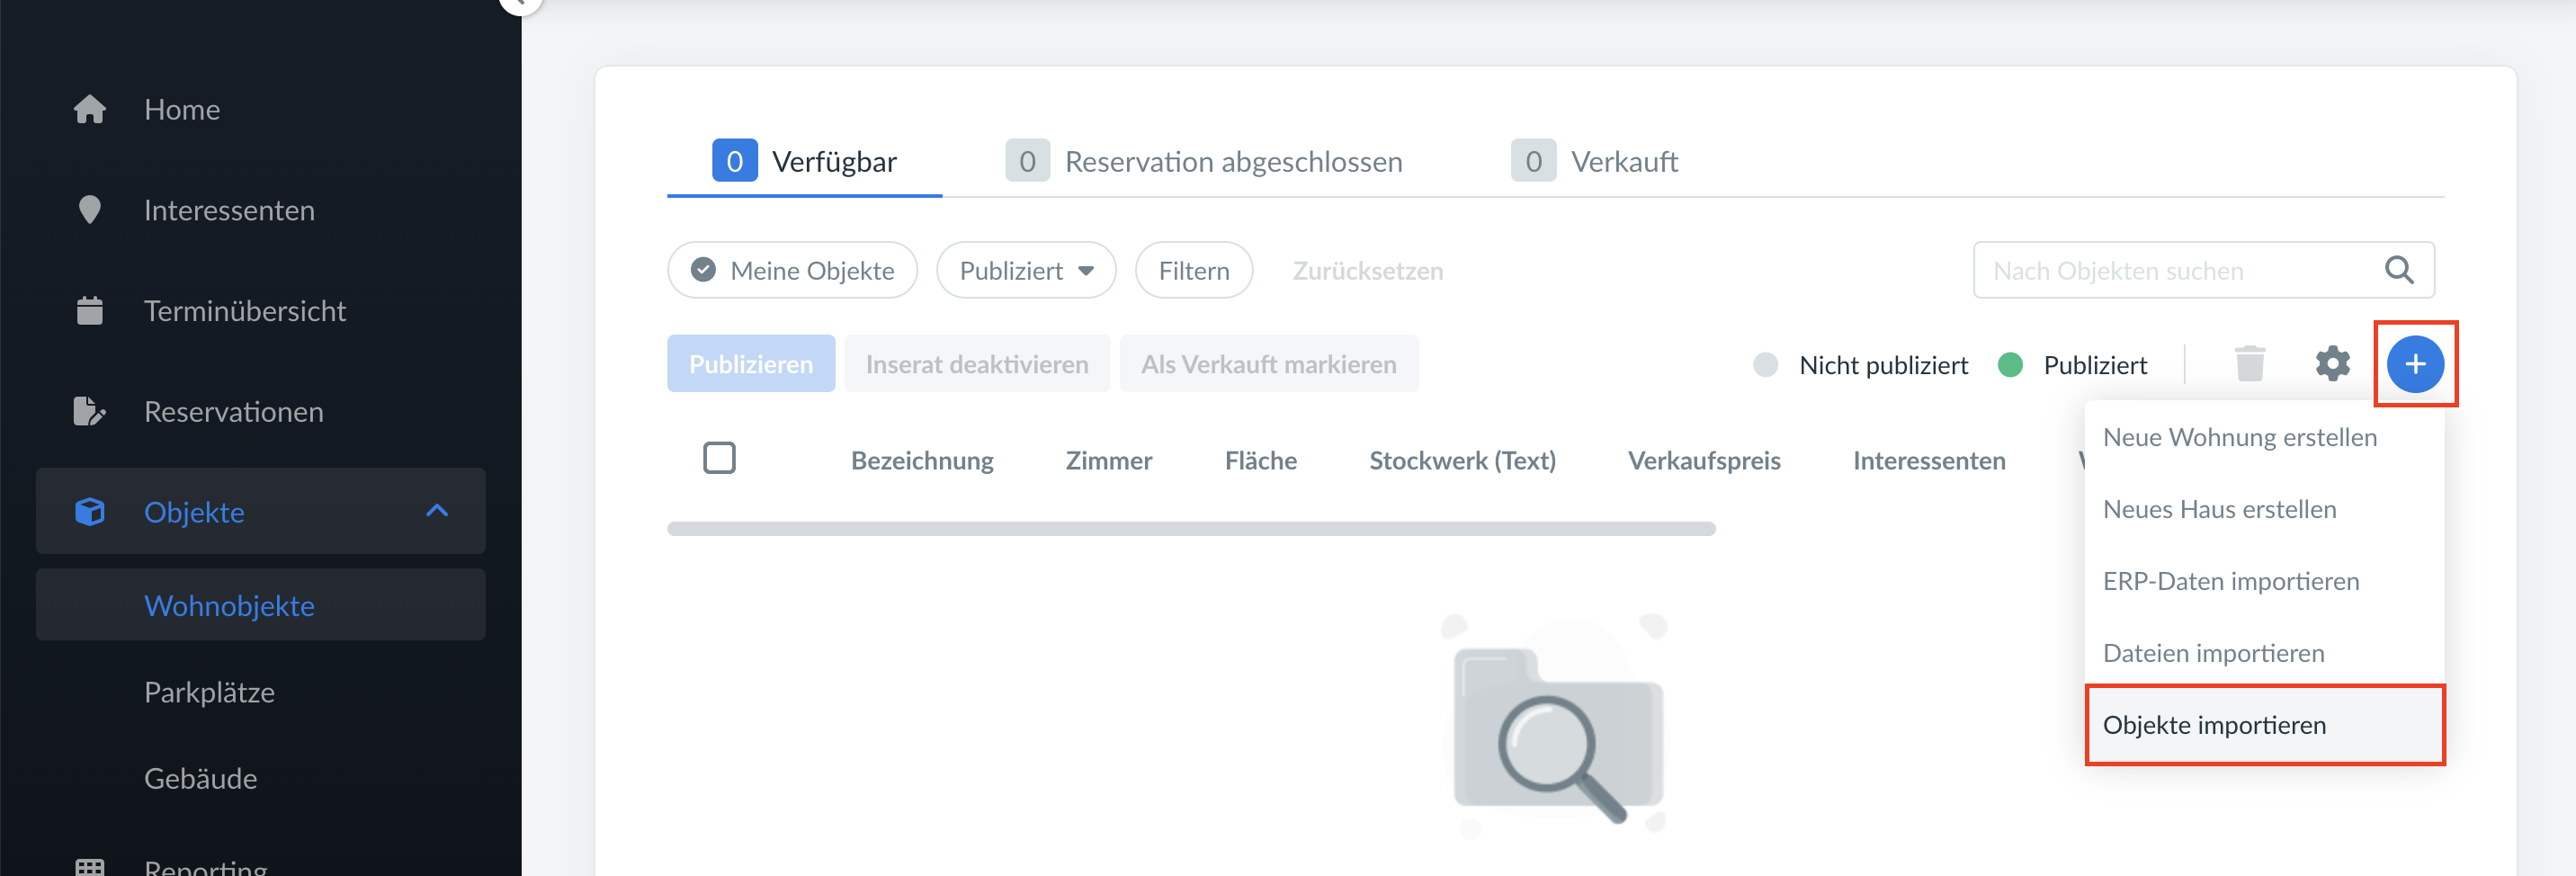Sort by the Bezeichnung column header
Screen dimensions: 2576x876
[x=922, y=460]
